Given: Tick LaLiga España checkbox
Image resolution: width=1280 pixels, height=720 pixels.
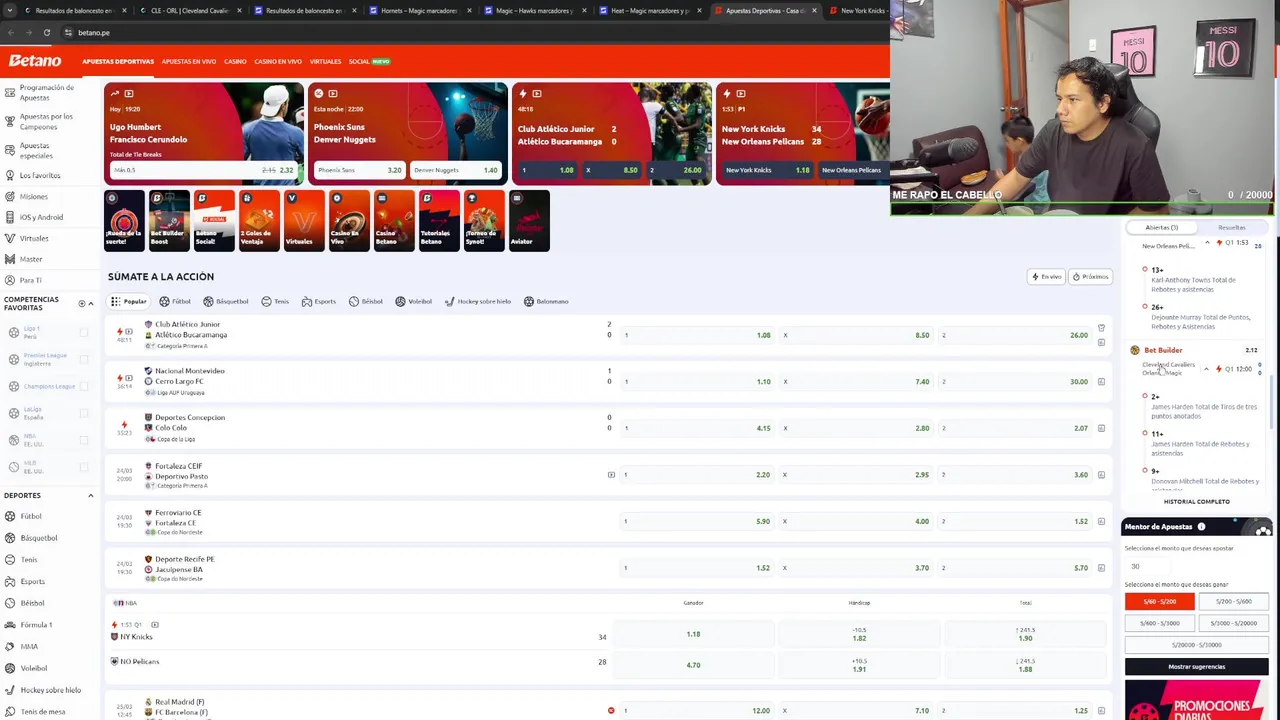Looking at the screenshot, I should click(83, 413).
